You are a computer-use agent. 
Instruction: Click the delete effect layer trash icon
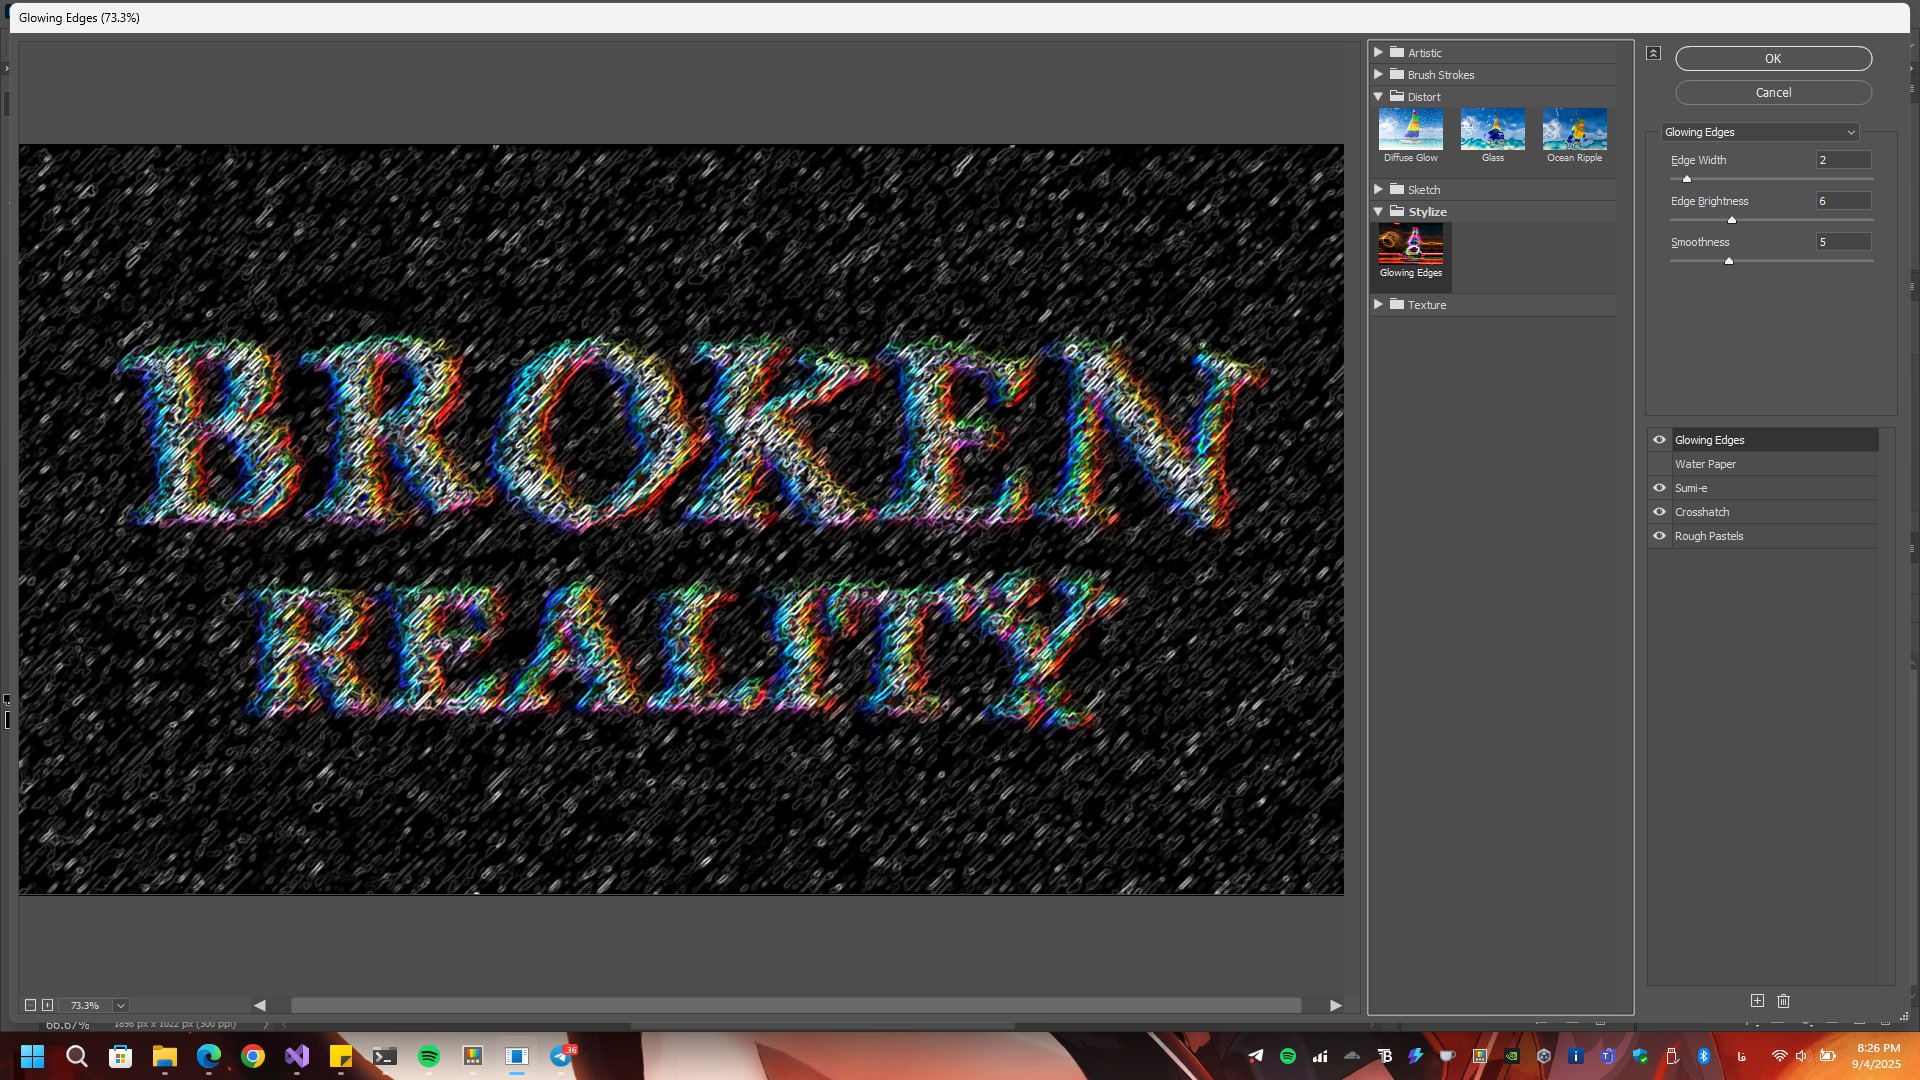pyautogui.click(x=1783, y=1000)
